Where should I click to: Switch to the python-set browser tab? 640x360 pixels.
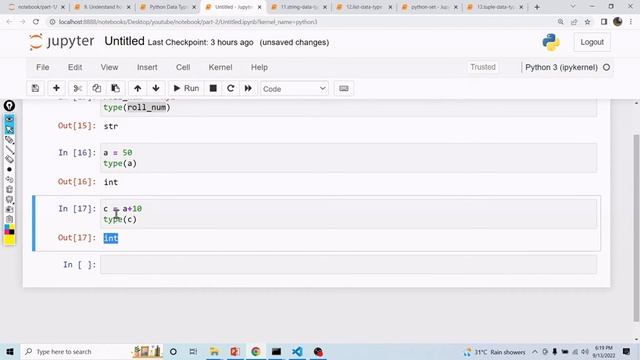pyautogui.click(x=429, y=7)
